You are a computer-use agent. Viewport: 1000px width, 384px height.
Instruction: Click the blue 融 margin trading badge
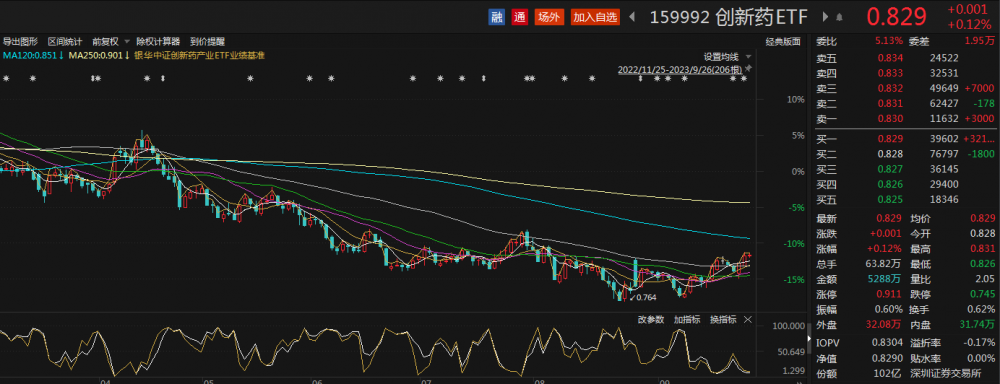pyautogui.click(x=496, y=17)
